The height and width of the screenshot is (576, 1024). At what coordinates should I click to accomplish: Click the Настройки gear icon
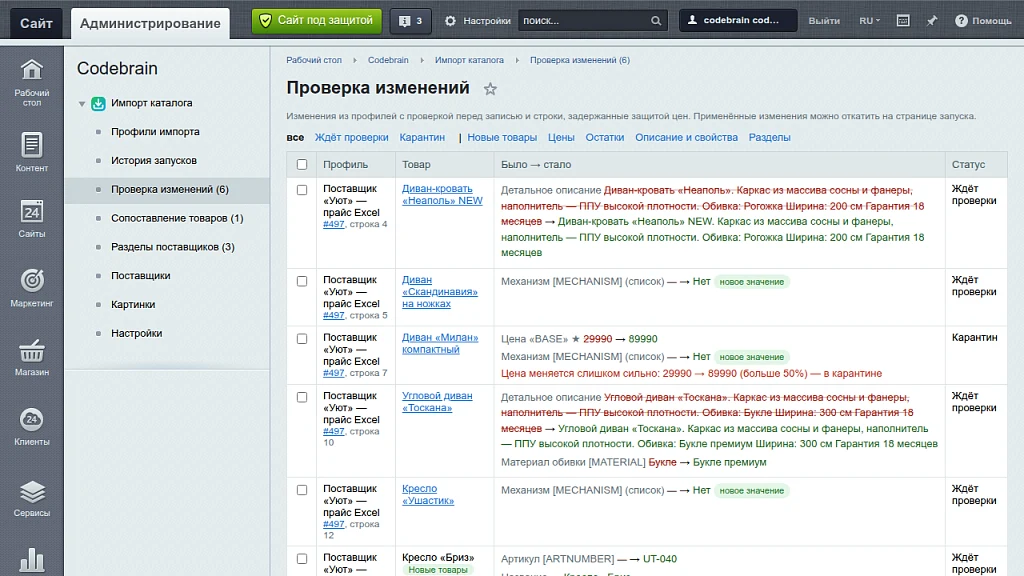(451, 21)
